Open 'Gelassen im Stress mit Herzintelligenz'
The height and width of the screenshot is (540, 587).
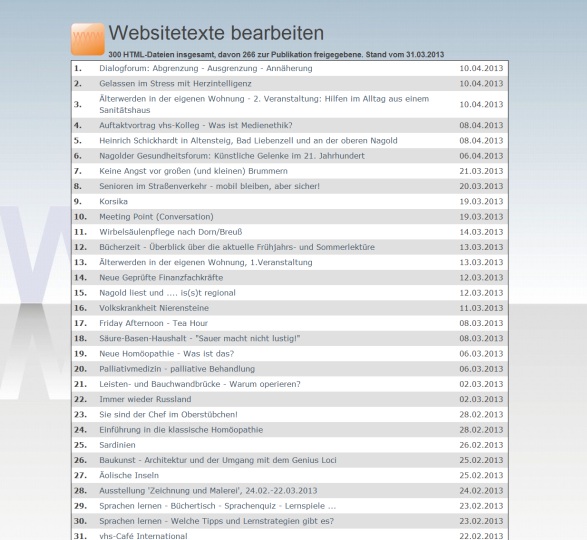click(175, 84)
